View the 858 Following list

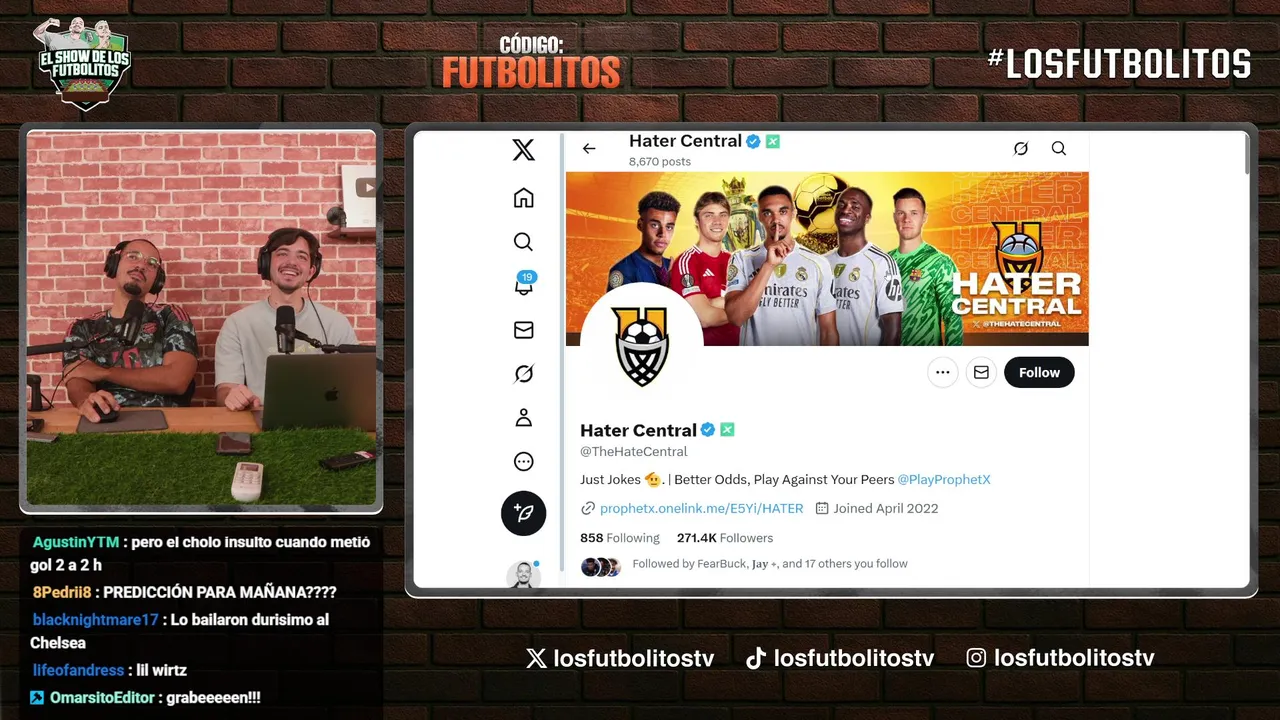tap(620, 538)
